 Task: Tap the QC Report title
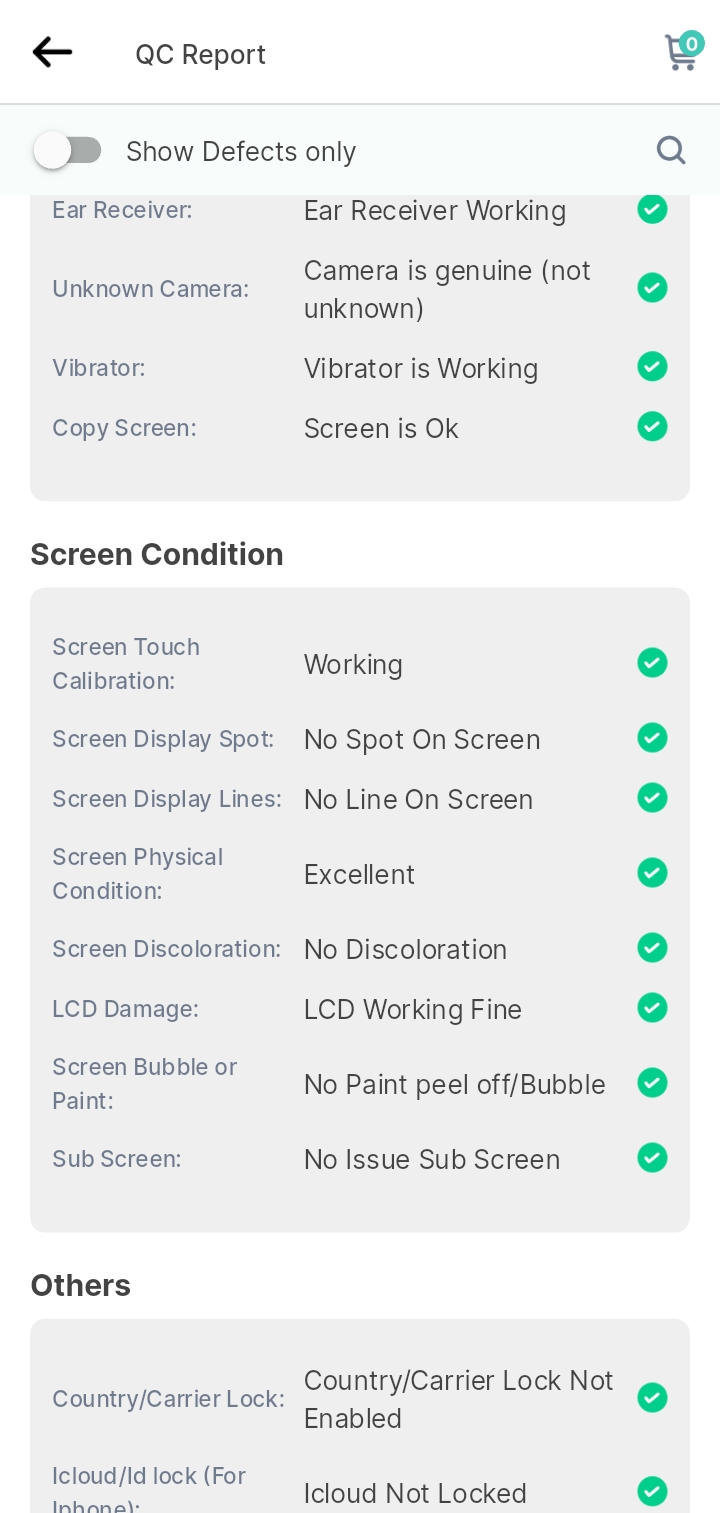coord(201,54)
